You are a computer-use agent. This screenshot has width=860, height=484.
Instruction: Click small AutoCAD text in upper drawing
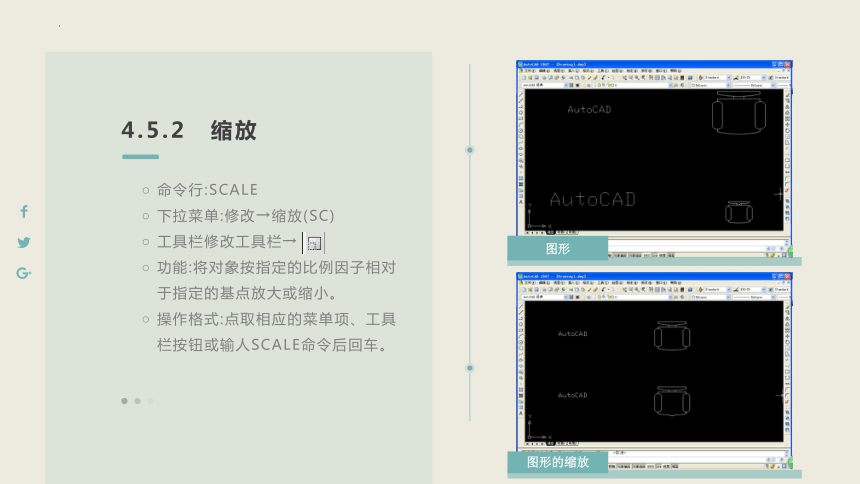[589, 110]
